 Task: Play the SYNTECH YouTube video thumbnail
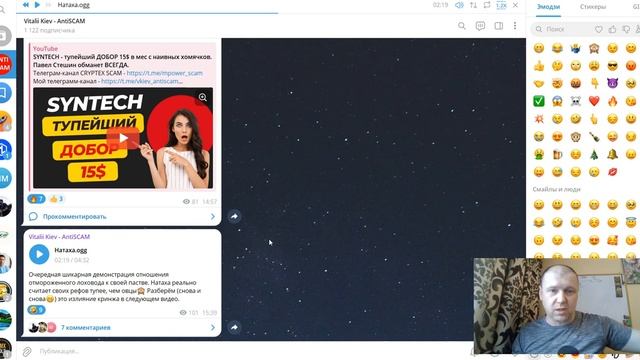coord(123,138)
